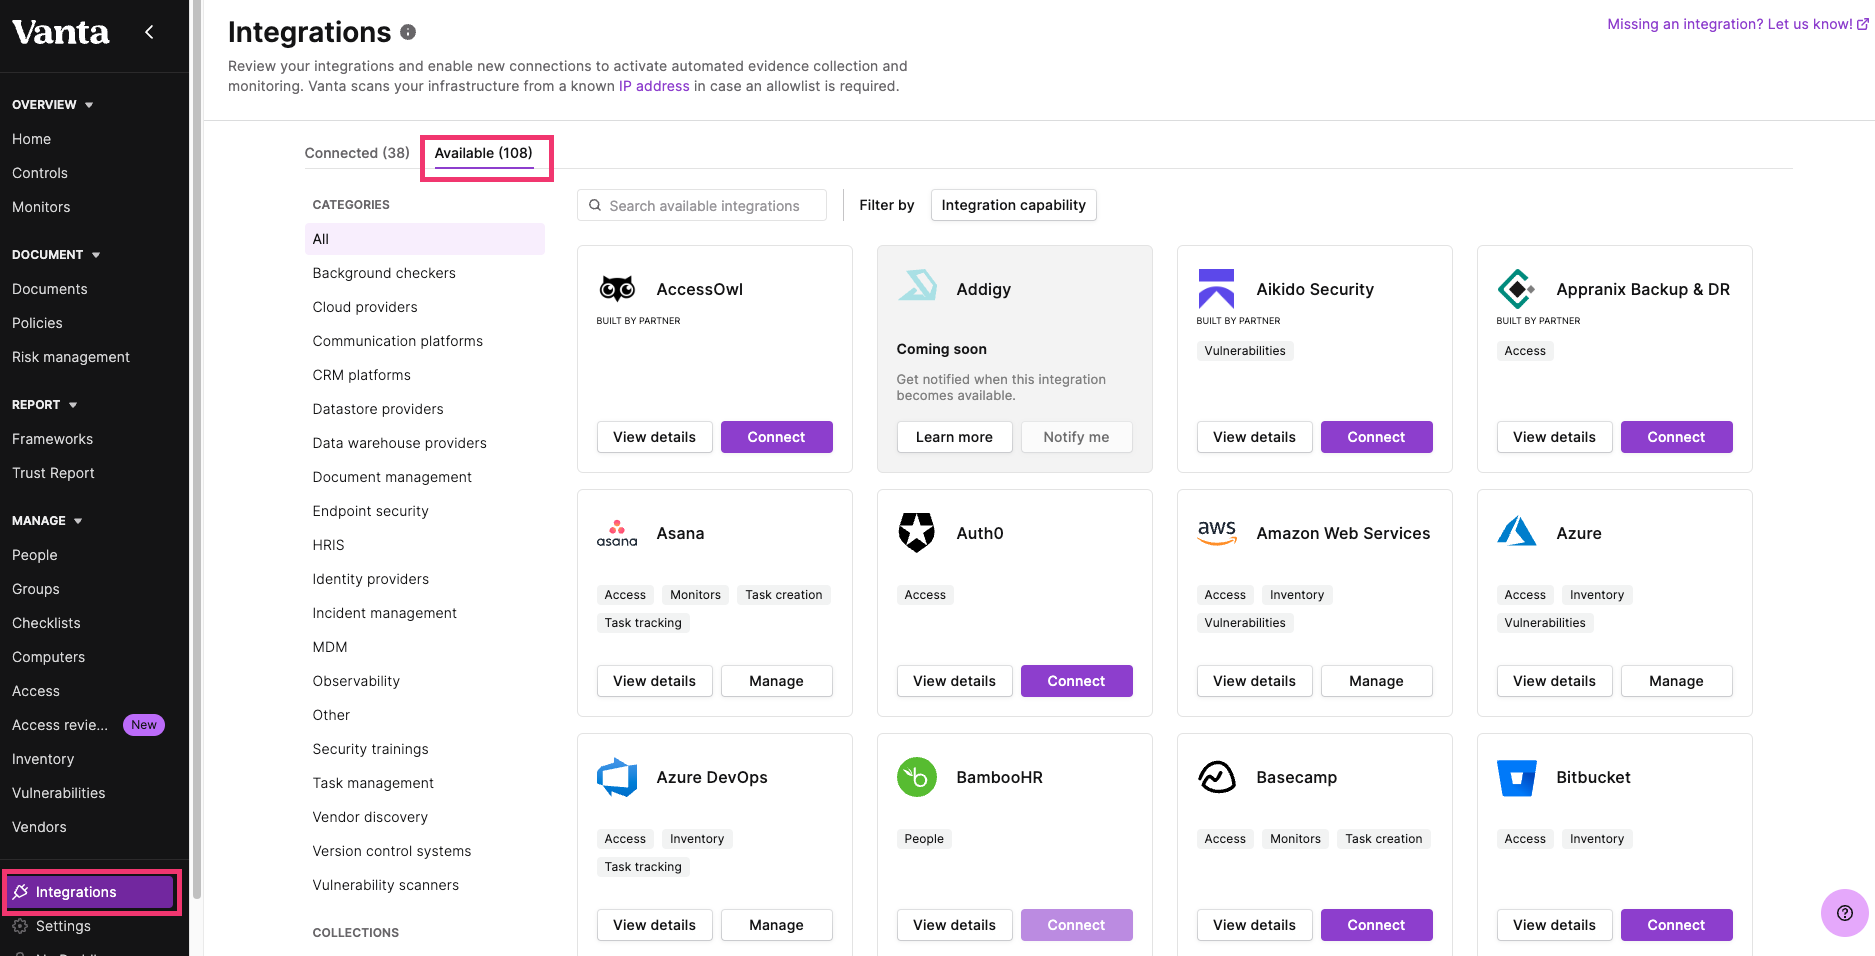
Task: Click the Vanta logo
Action: (x=61, y=33)
